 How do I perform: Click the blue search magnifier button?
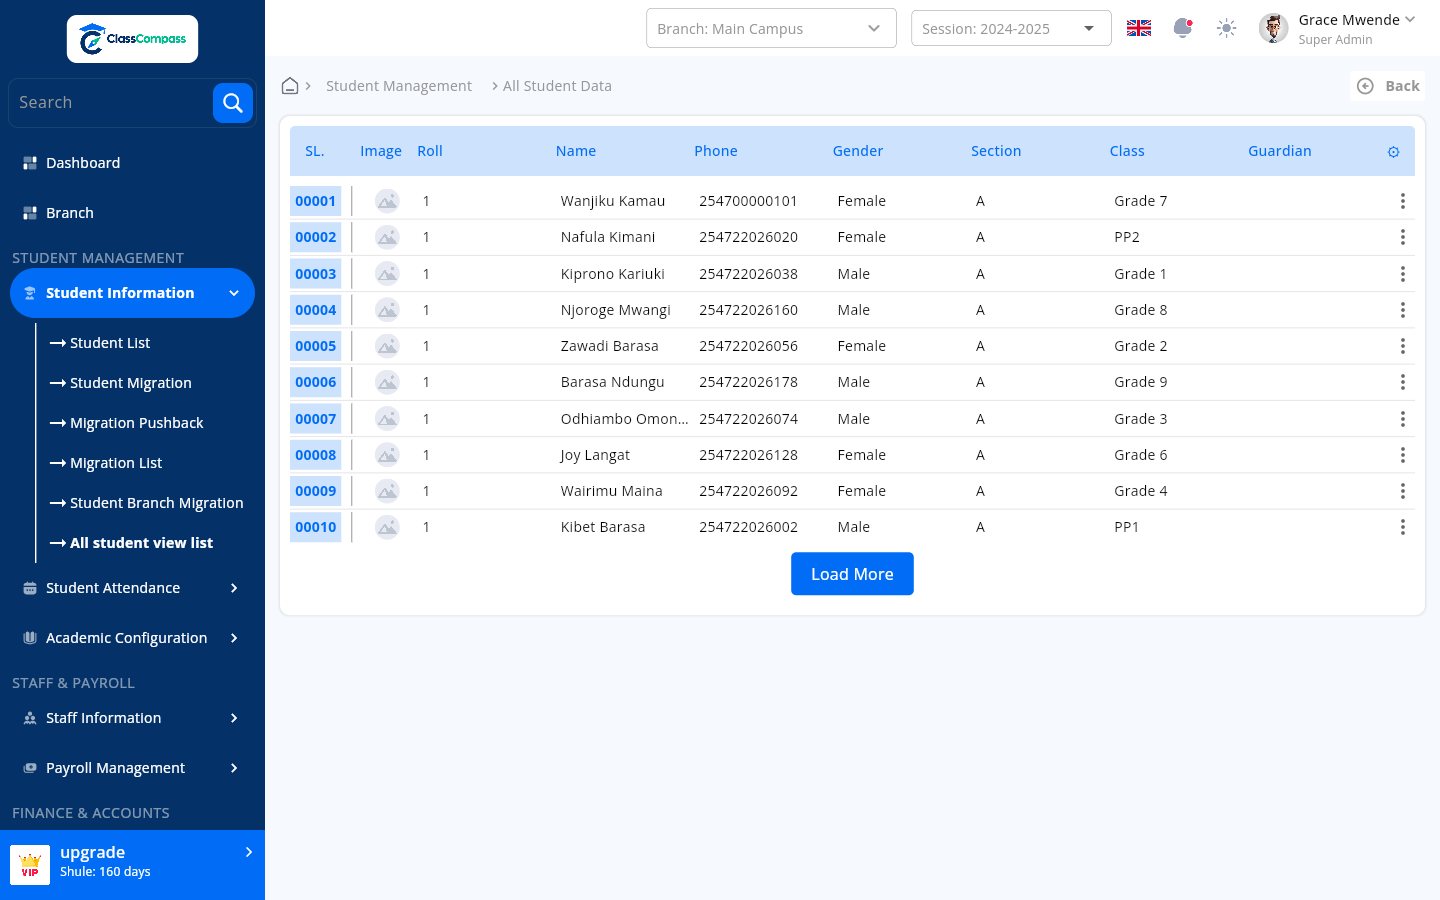click(232, 102)
